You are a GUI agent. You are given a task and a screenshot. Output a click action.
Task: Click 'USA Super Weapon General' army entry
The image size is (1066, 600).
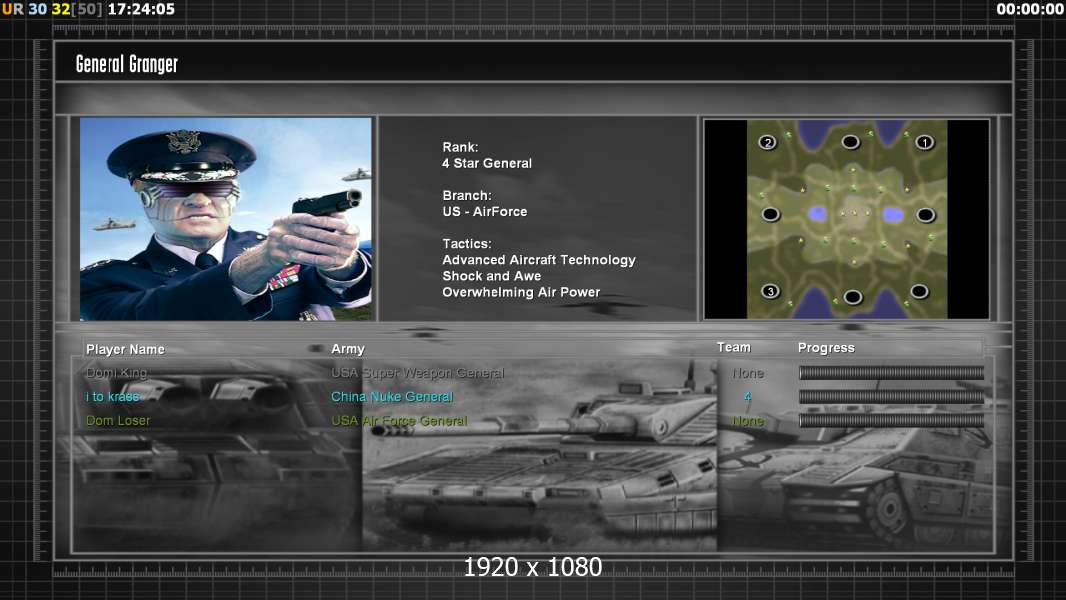417,373
